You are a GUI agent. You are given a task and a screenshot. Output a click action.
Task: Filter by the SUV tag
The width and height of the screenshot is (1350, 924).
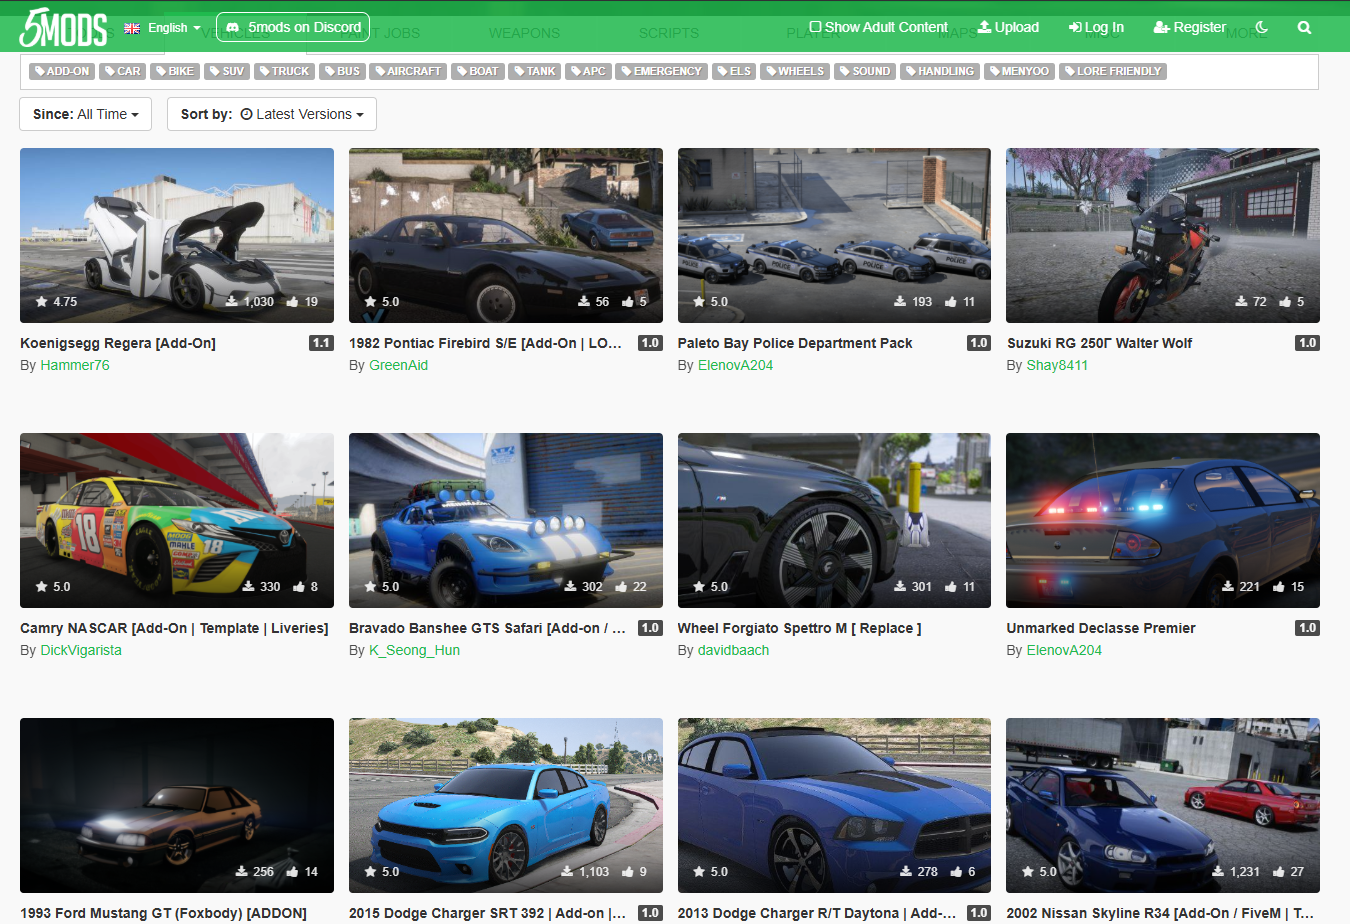pyautogui.click(x=227, y=71)
